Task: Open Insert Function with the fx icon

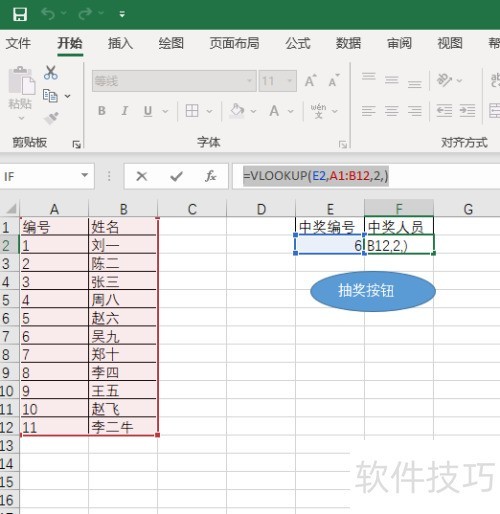Action: pyautogui.click(x=211, y=176)
